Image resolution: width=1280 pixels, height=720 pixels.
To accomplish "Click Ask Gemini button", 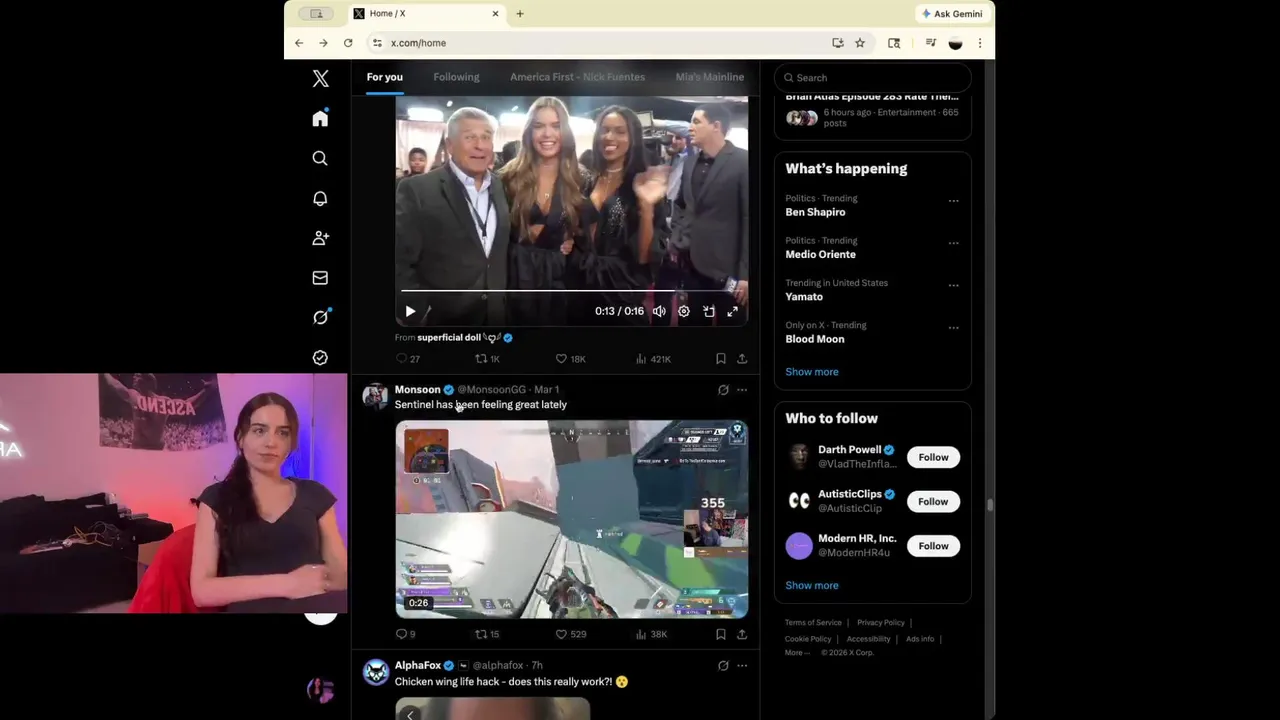I will [952, 14].
